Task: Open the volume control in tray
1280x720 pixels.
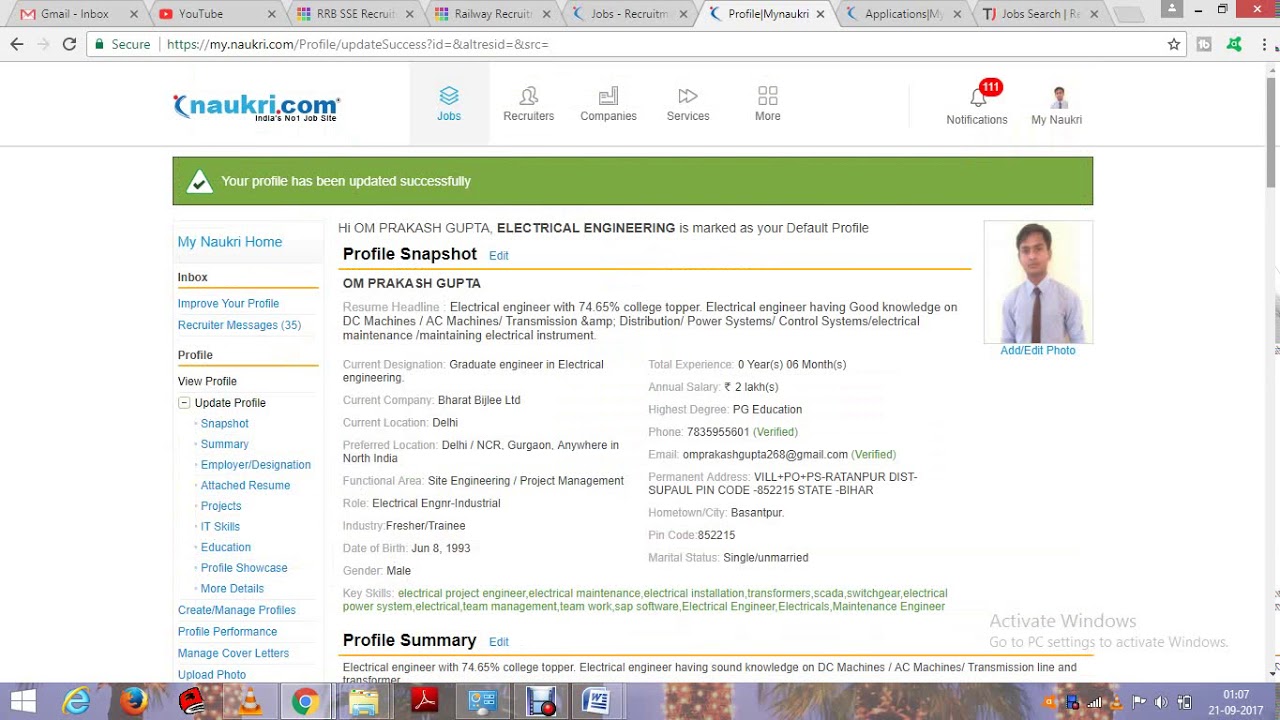Action: click(x=1161, y=702)
